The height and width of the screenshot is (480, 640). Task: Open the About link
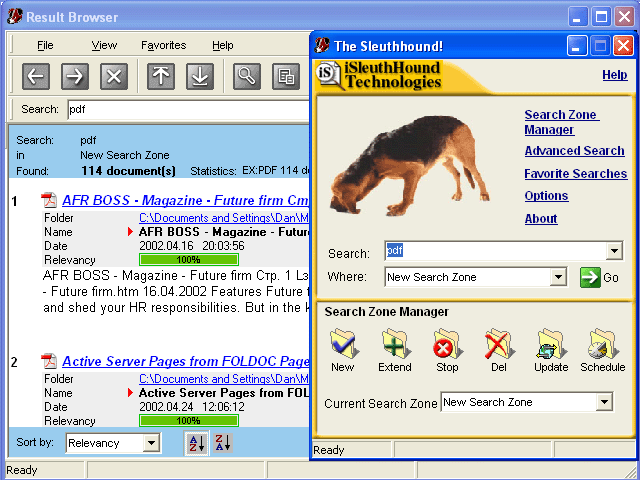coord(541,219)
